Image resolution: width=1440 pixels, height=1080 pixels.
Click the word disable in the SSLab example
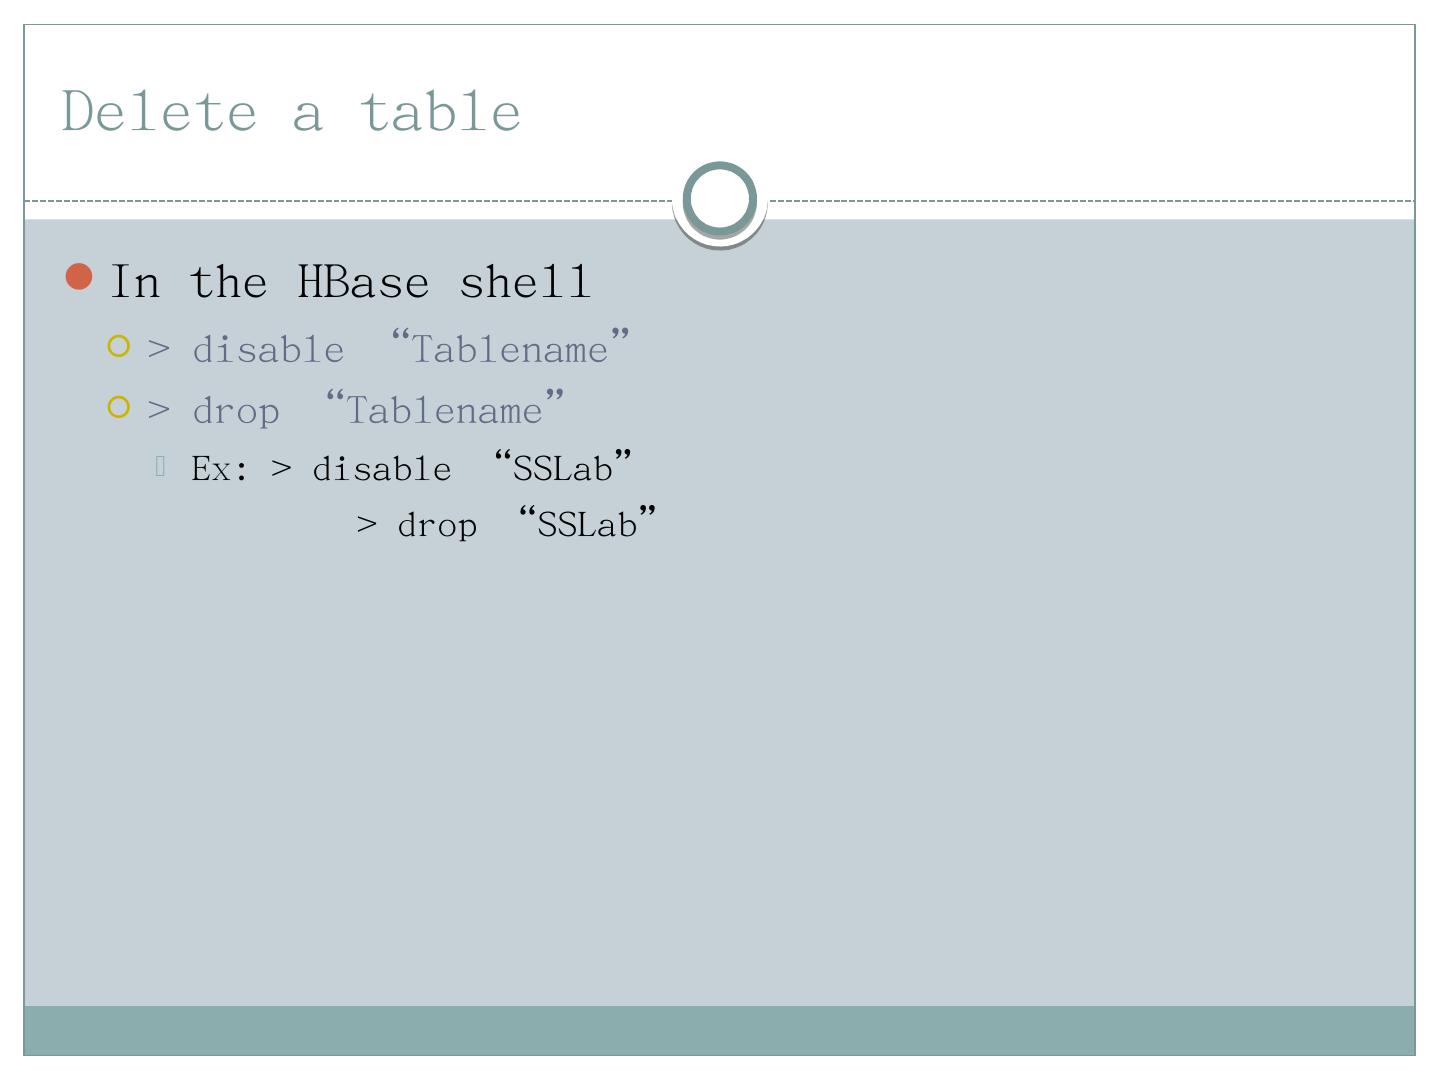[x=381, y=469]
